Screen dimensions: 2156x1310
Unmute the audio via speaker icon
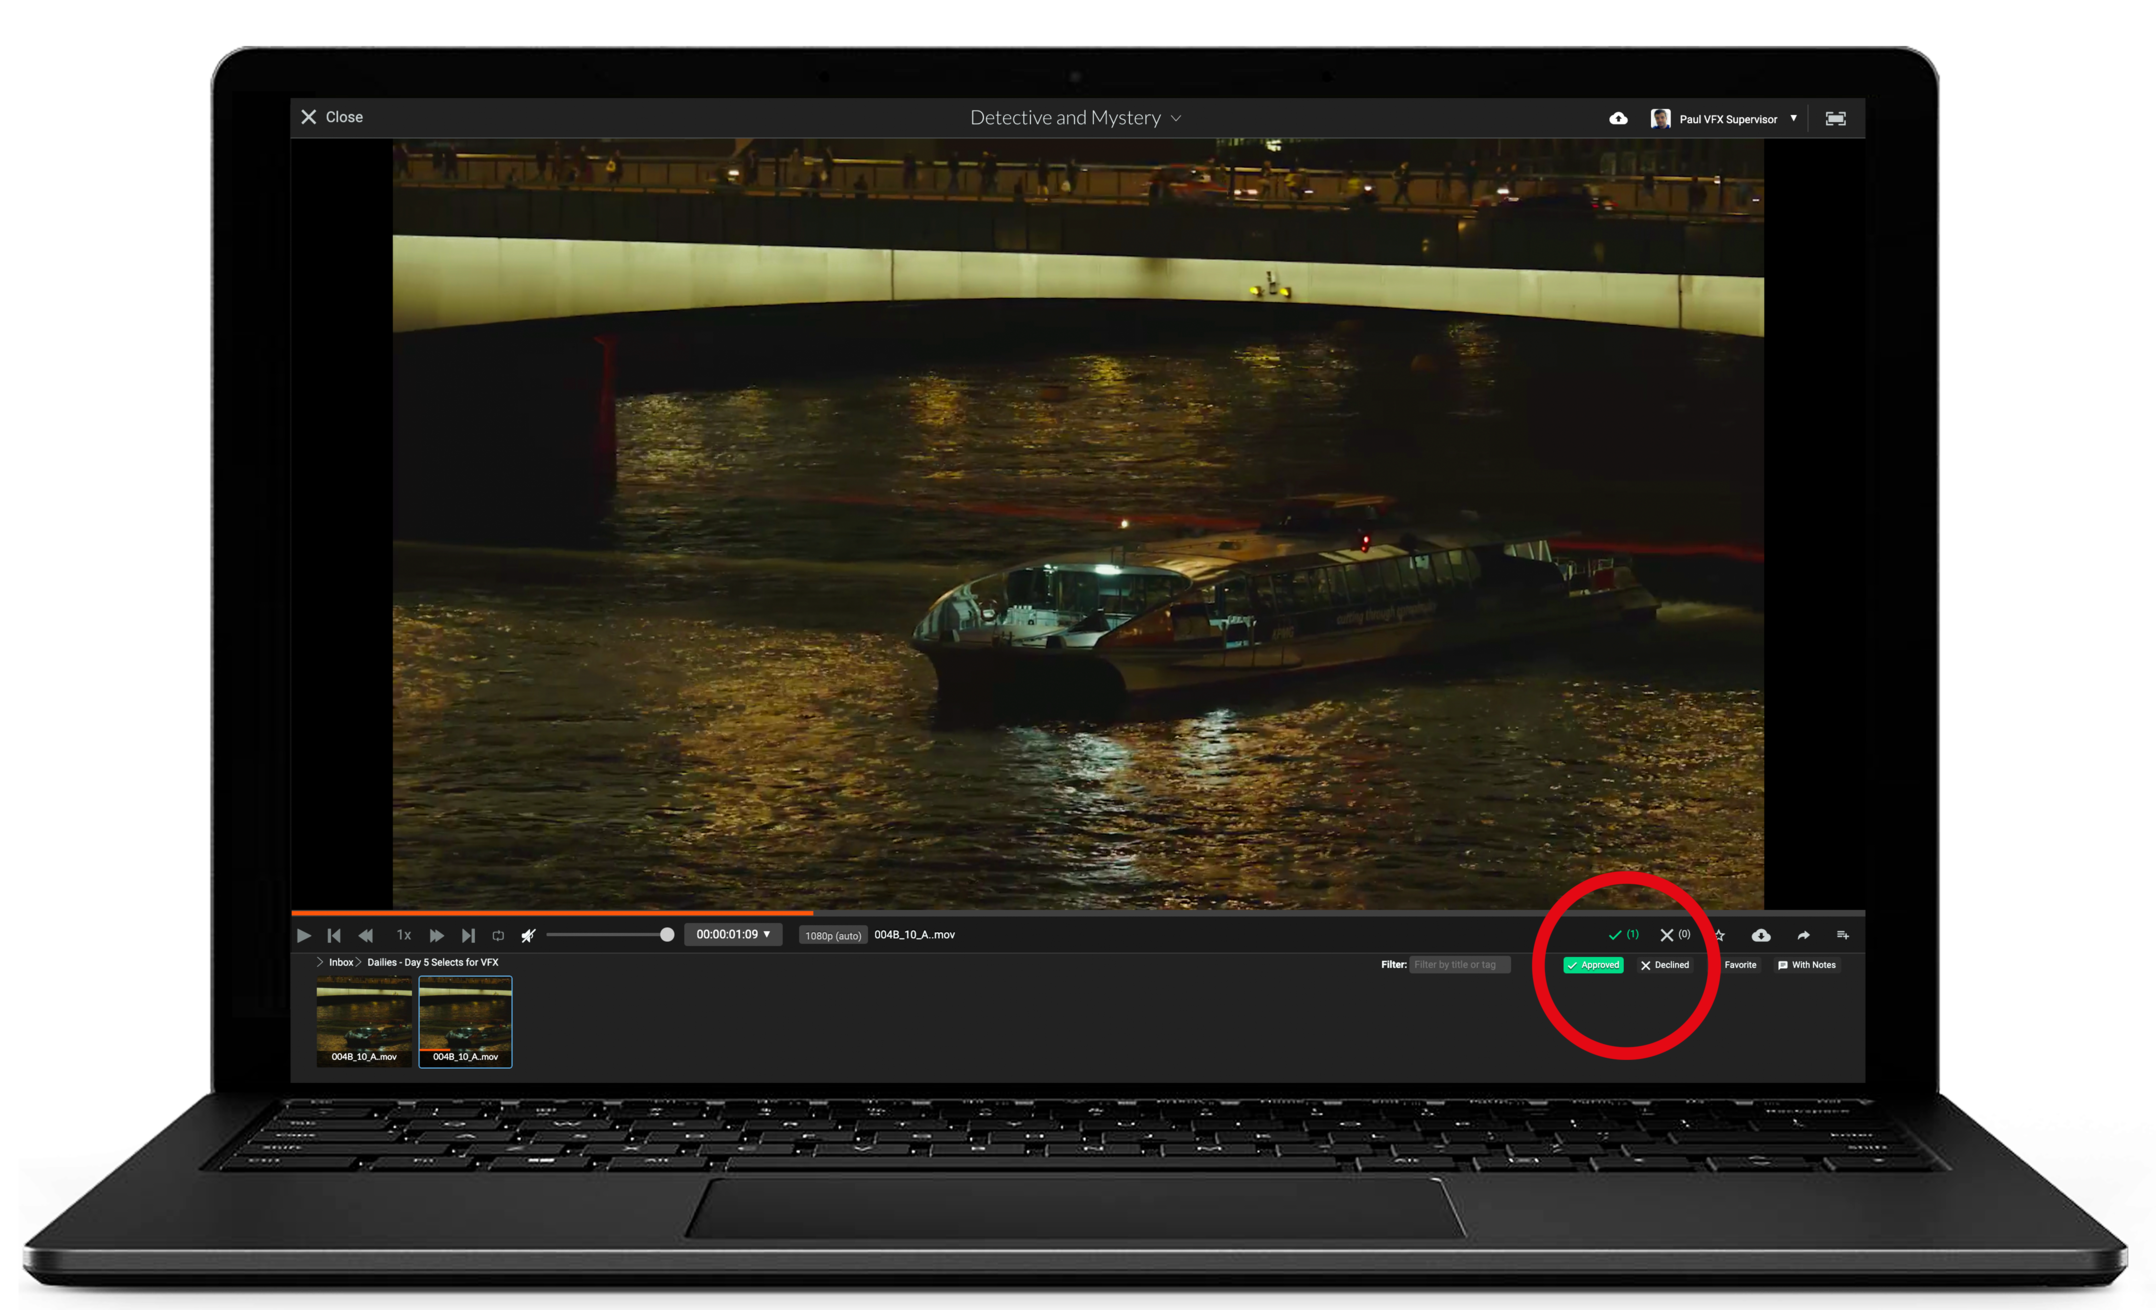[x=528, y=935]
